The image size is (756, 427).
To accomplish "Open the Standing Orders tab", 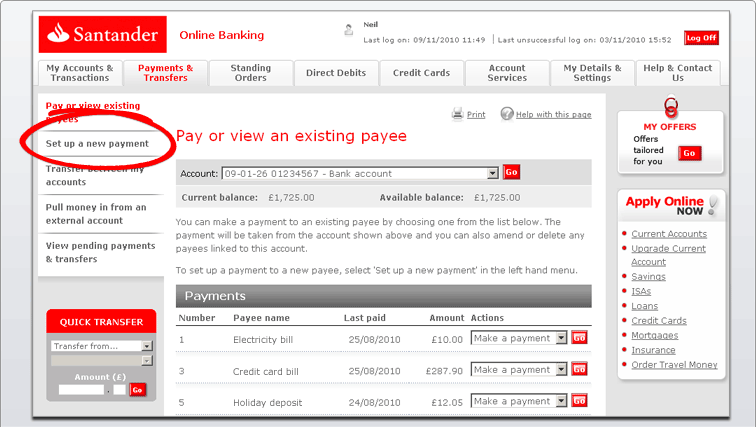I will pyautogui.click(x=251, y=73).
